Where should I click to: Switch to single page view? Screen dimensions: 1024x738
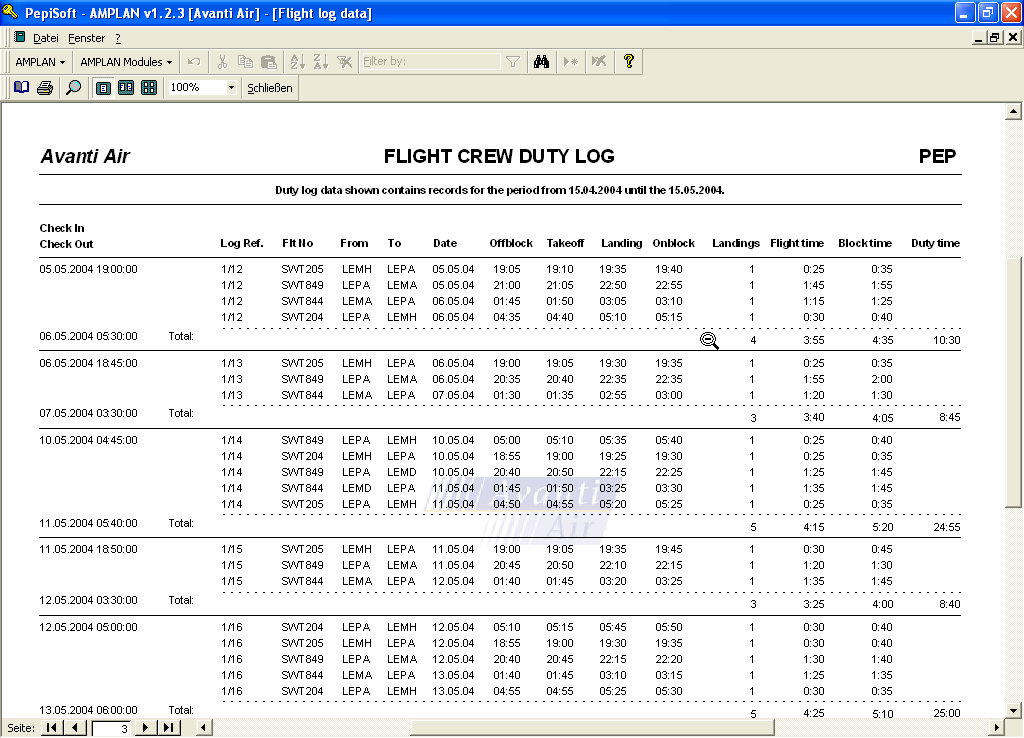click(x=103, y=88)
